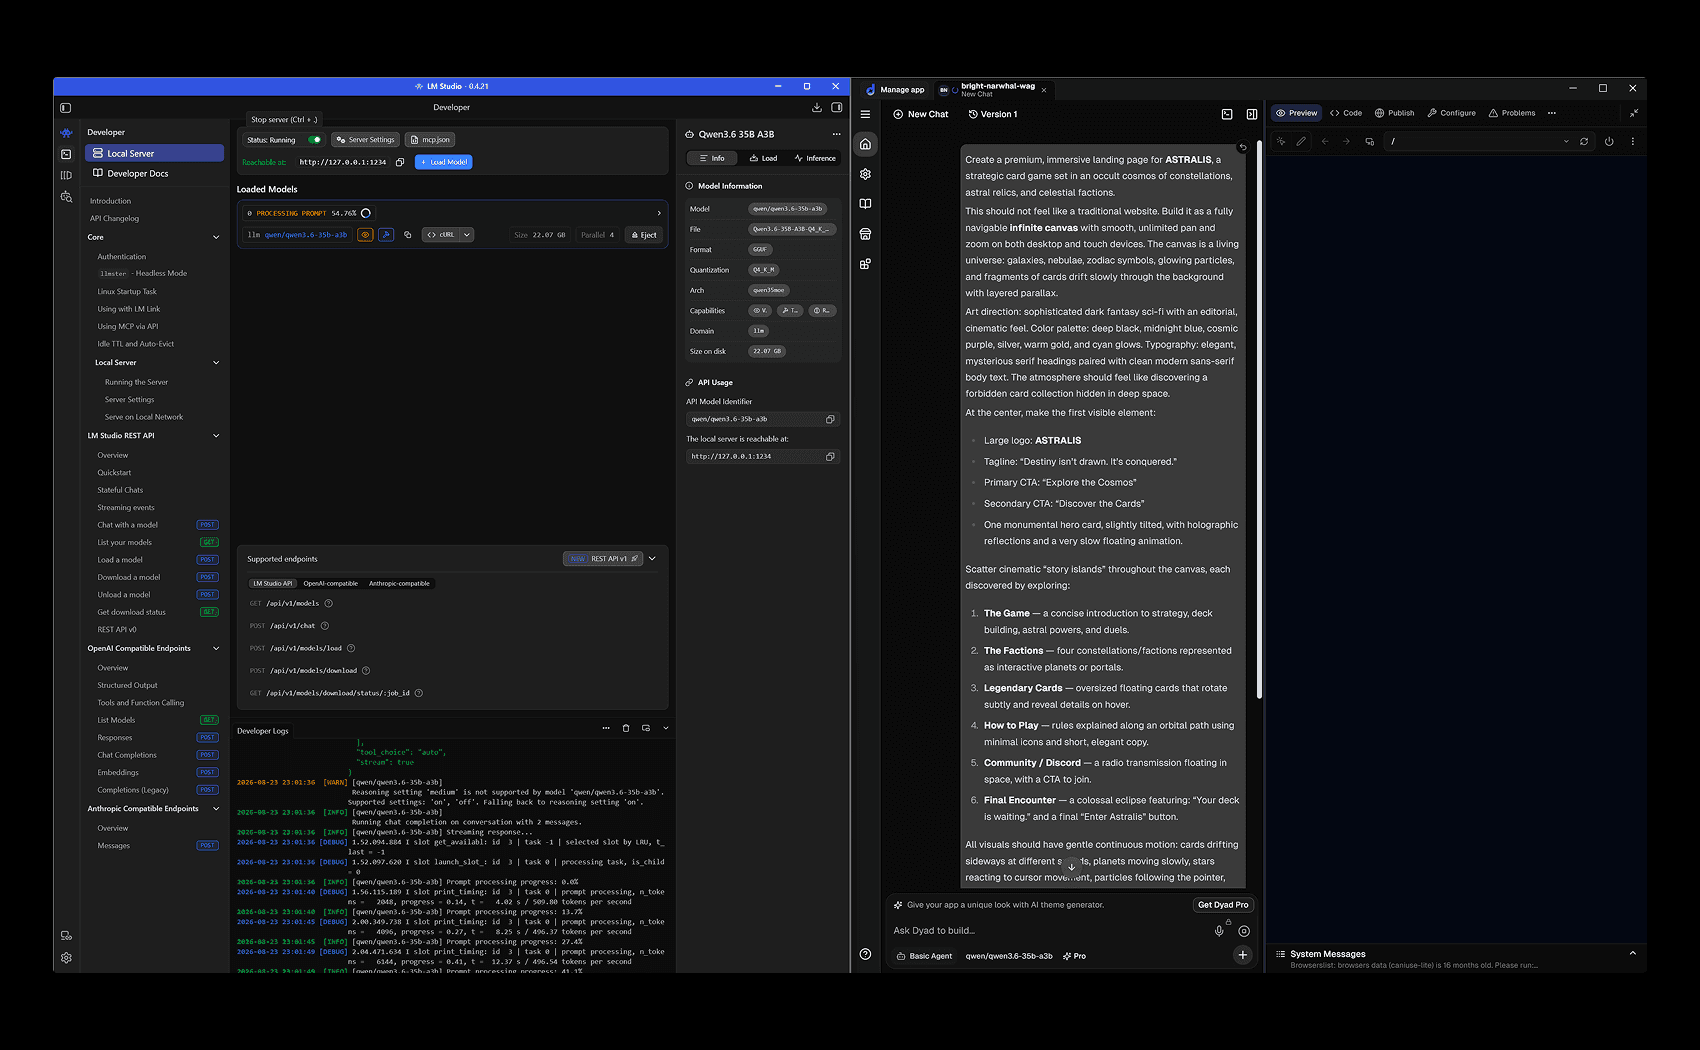1700x1050 pixels.
Task: Copy the local server reachable URL in API Usage
Action: (830, 456)
